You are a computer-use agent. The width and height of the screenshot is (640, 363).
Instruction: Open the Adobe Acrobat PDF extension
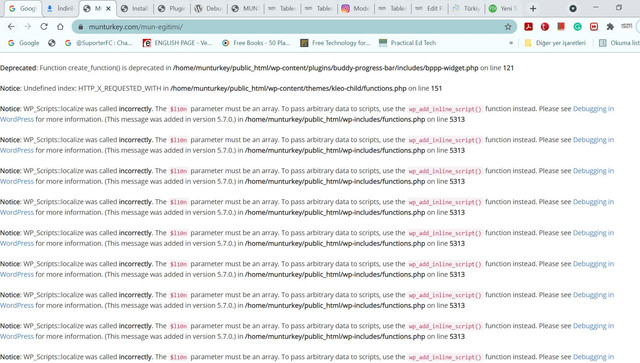[x=529, y=27]
